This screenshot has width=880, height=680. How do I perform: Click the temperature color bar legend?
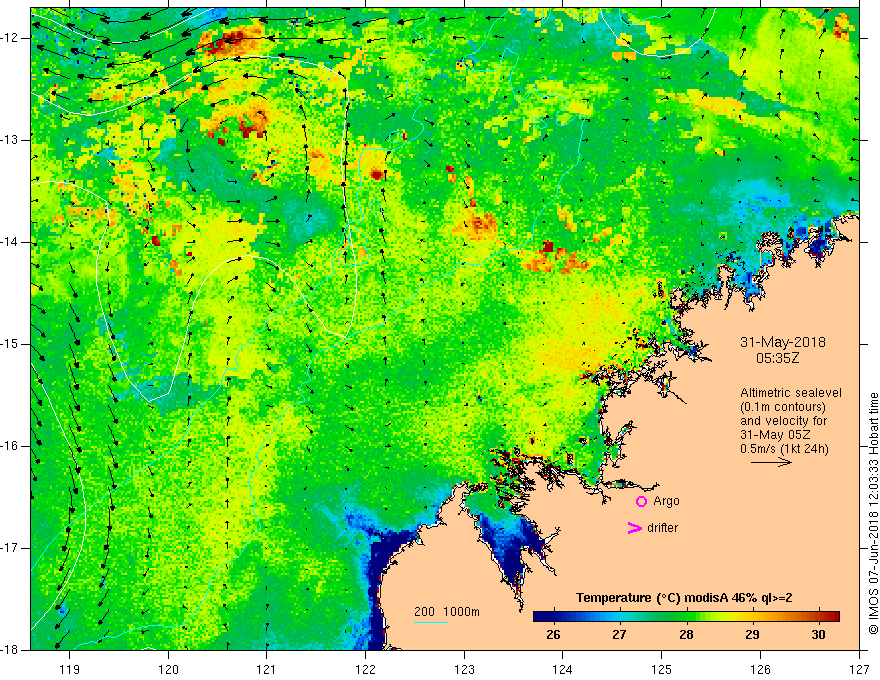(686, 617)
